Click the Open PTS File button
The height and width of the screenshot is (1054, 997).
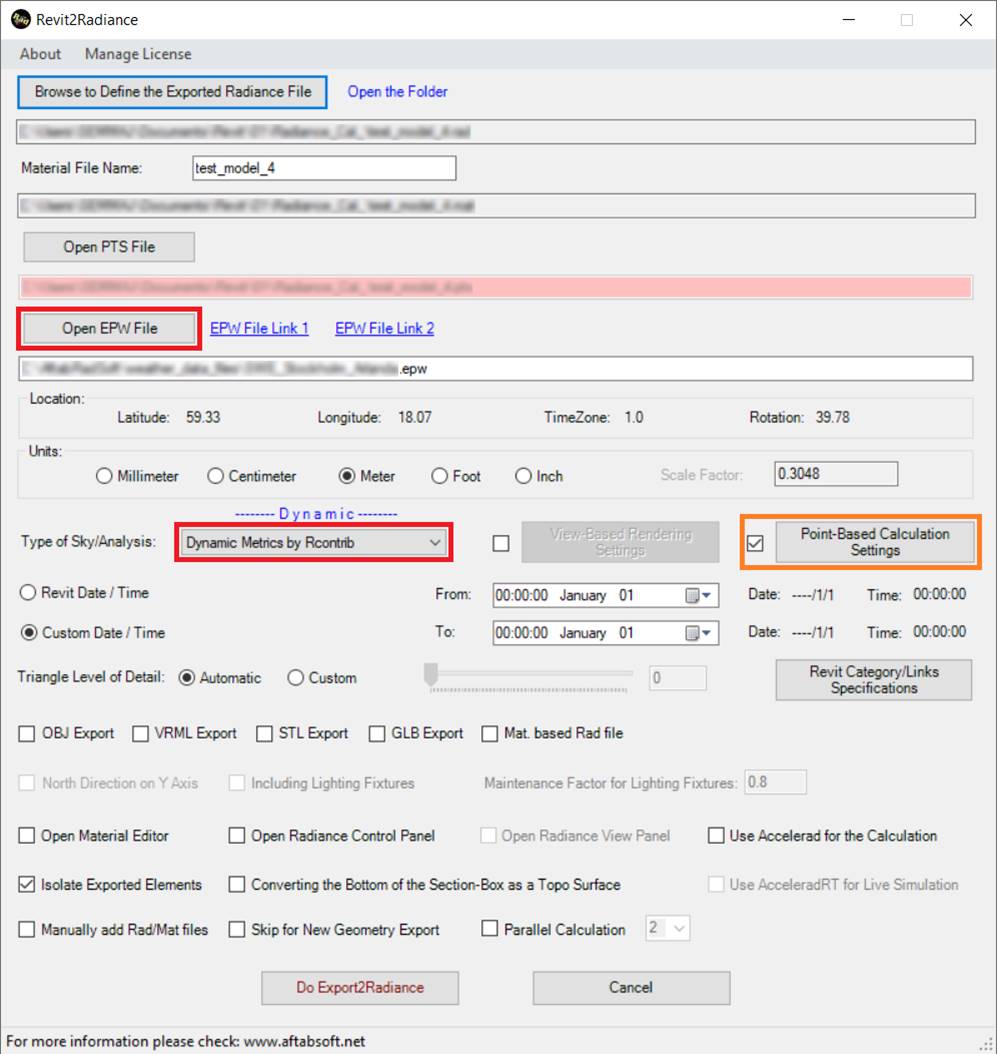coord(109,247)
